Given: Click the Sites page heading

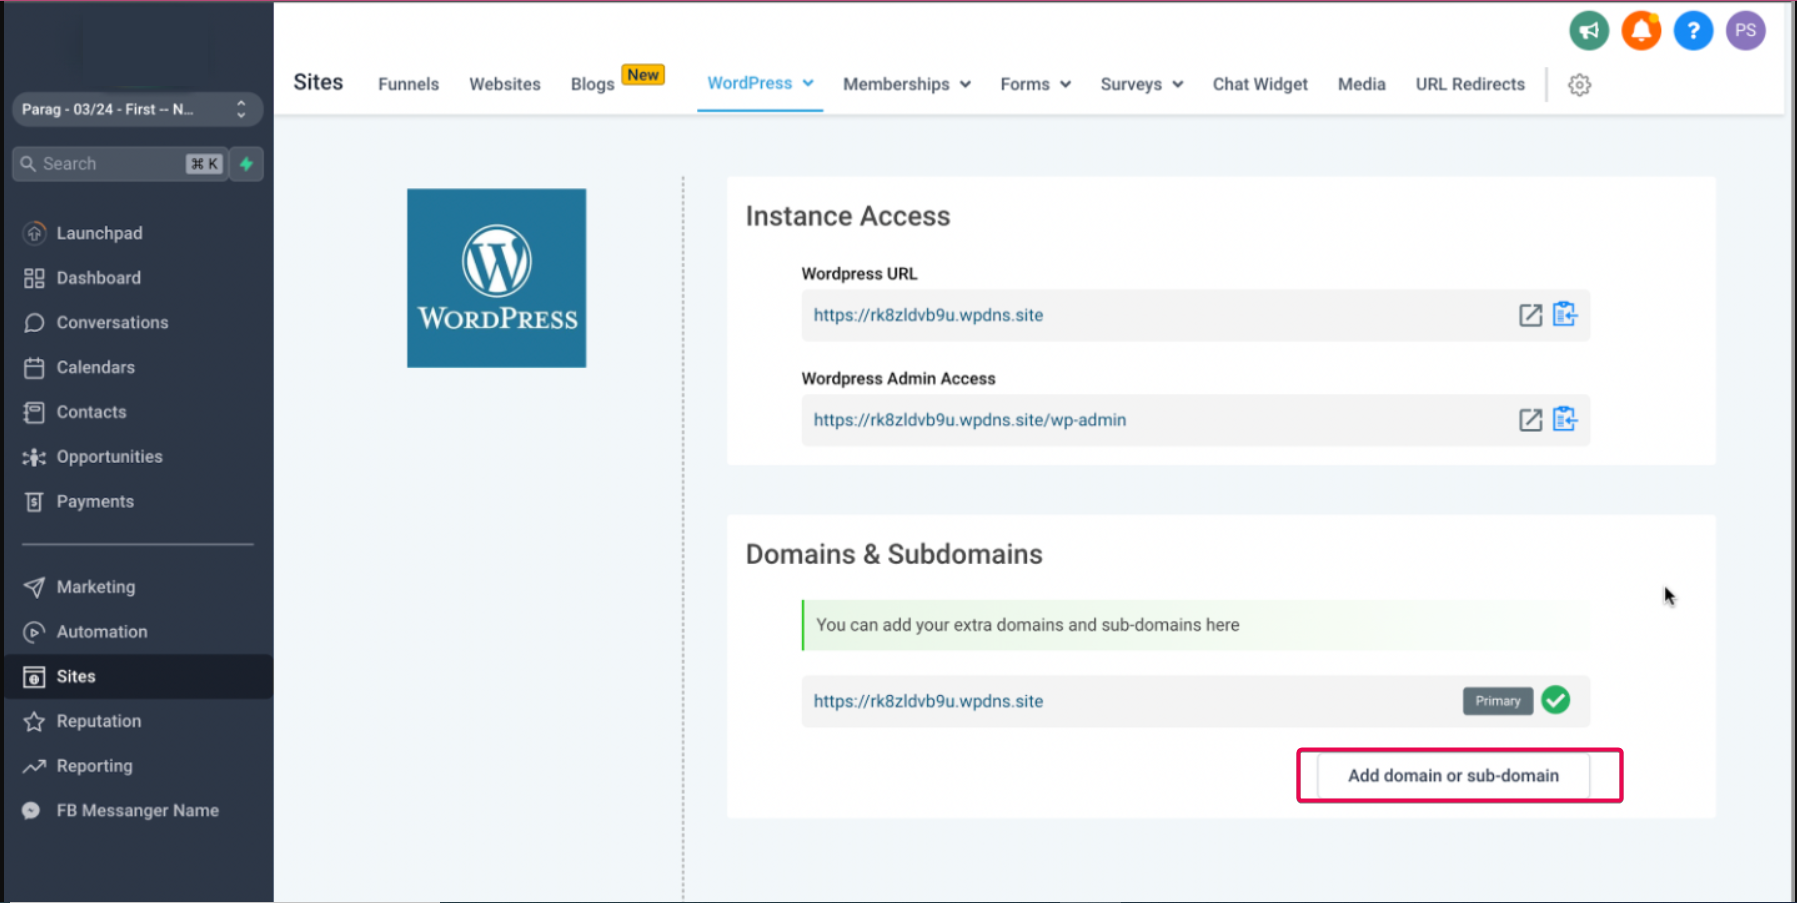Looking at the screenshot, I should (318, 82).
